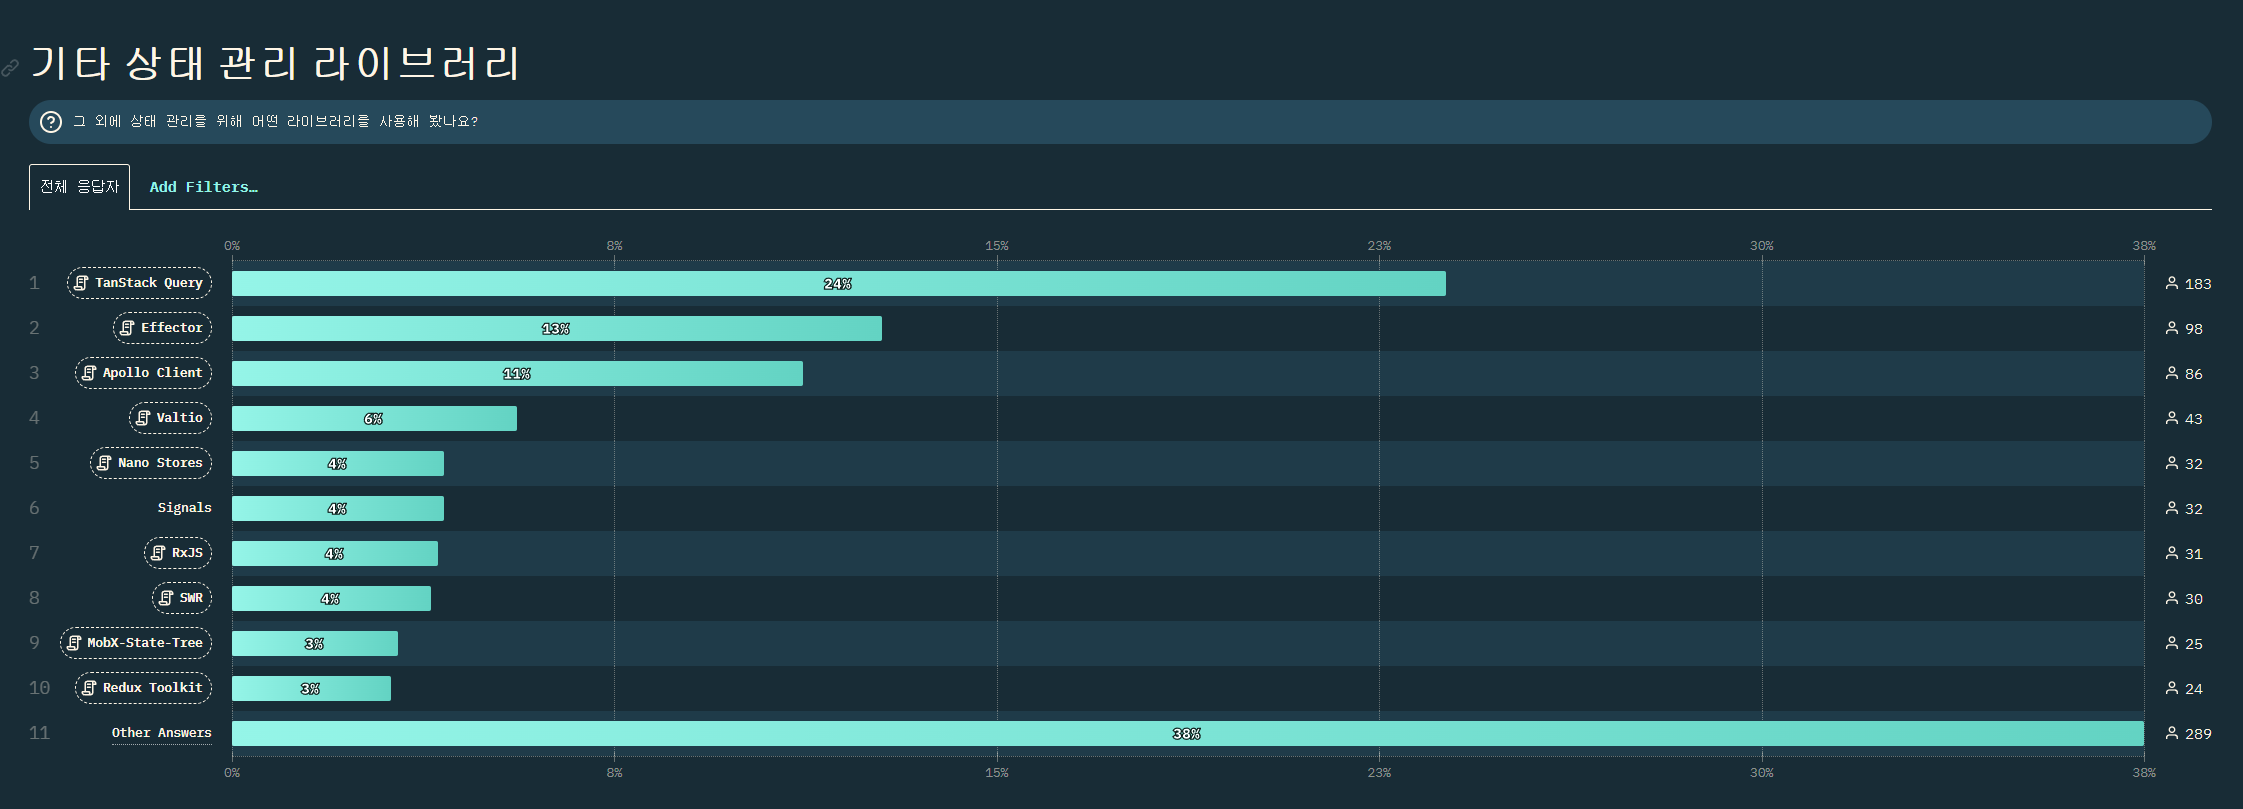Click the question mark help icon
This screenshot has width=2243, height=809.
51,122
